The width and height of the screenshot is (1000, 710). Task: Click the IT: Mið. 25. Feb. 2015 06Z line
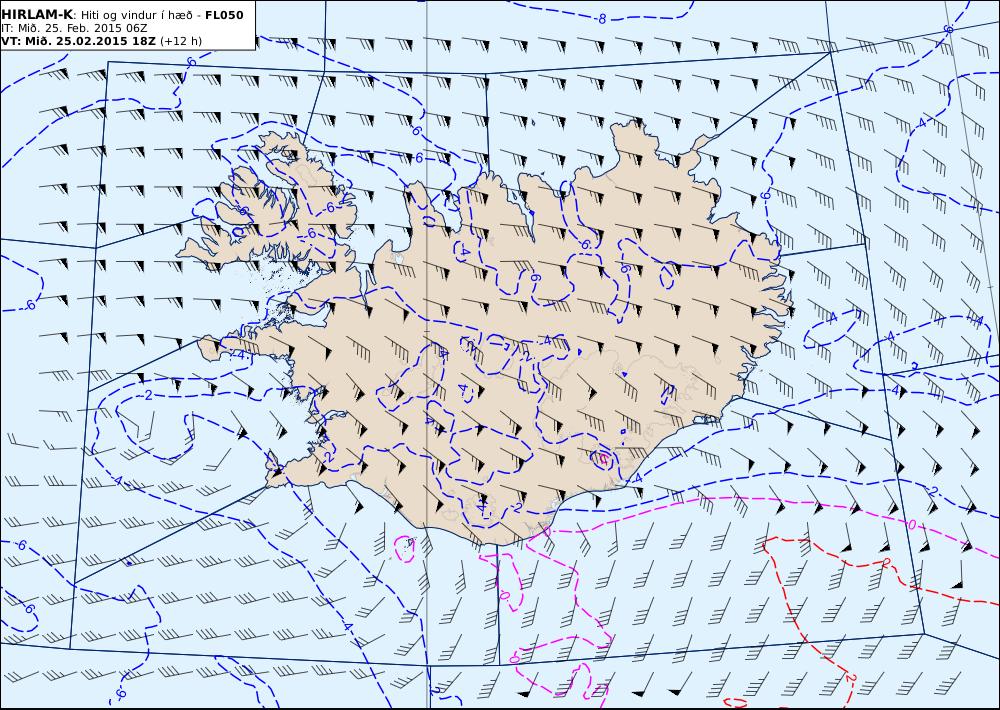coord(75,28)
